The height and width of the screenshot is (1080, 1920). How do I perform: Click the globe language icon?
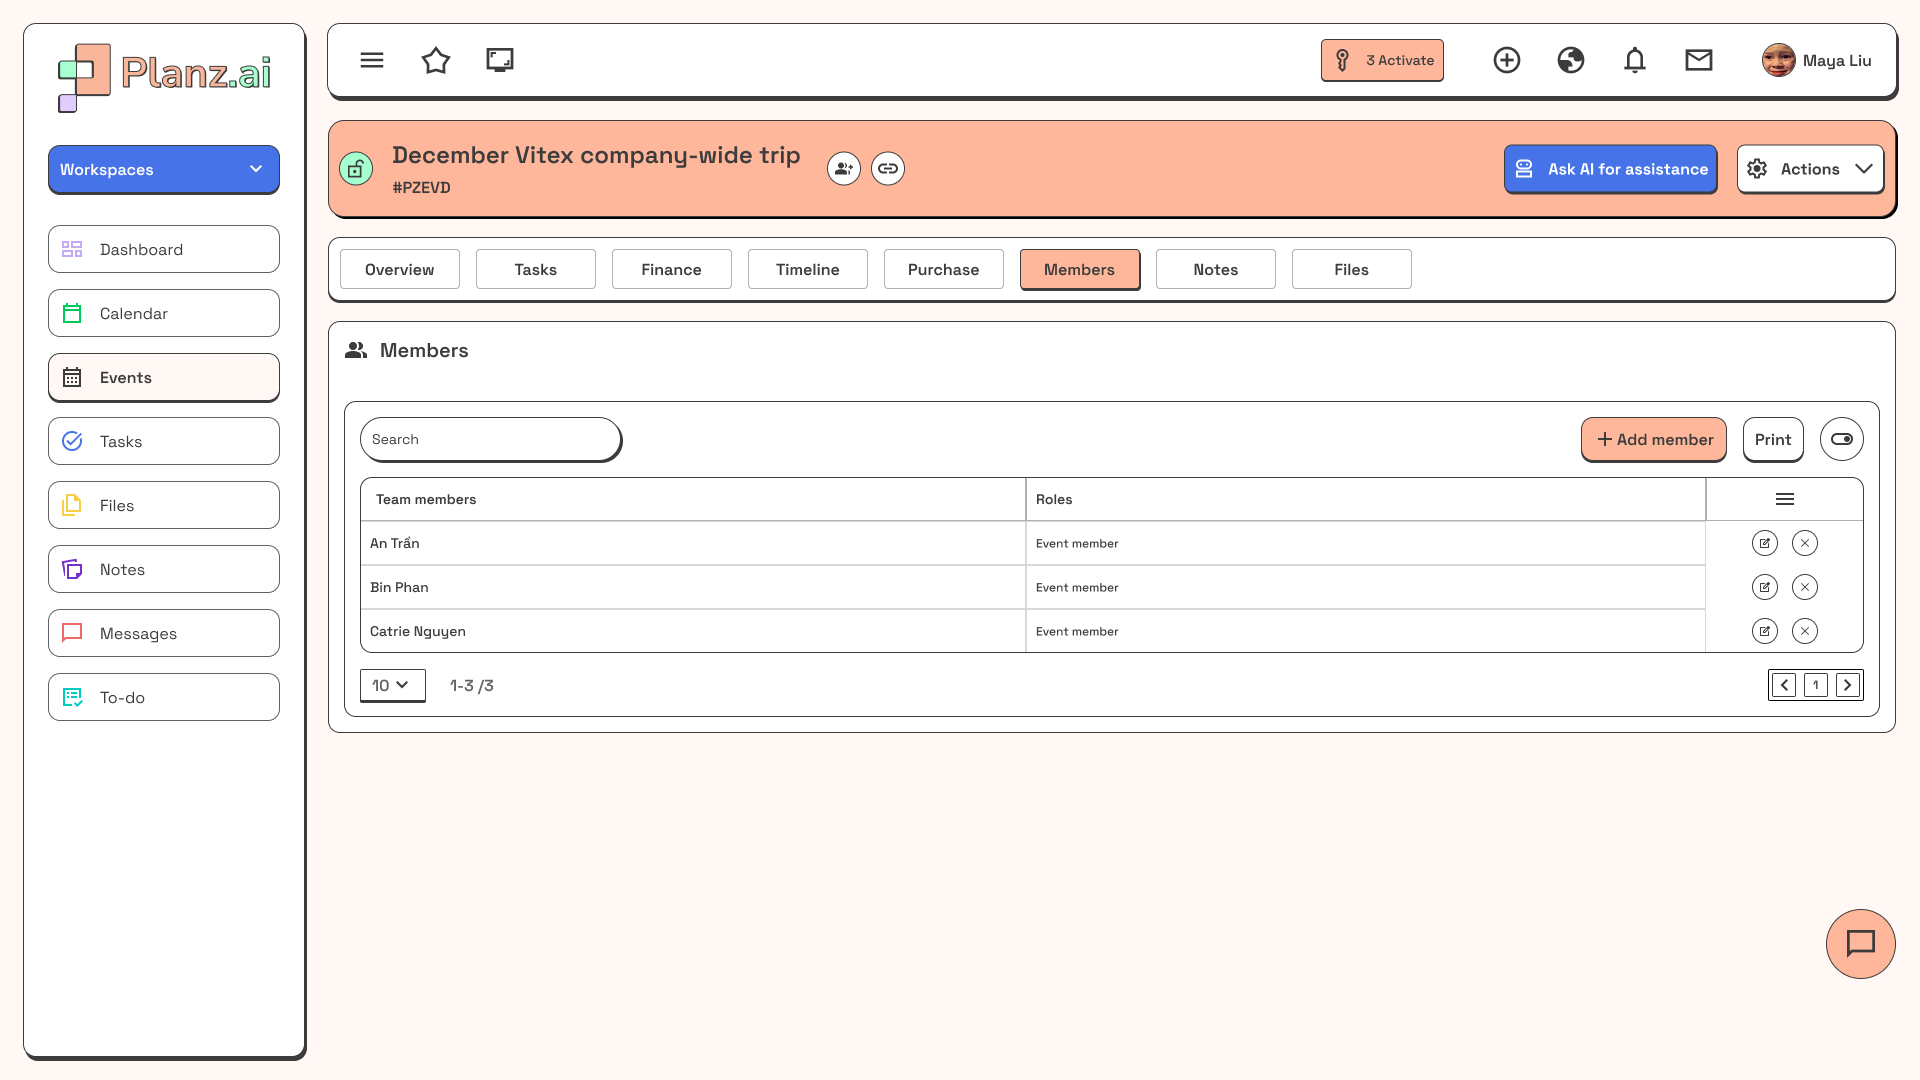pos(1571,60)
